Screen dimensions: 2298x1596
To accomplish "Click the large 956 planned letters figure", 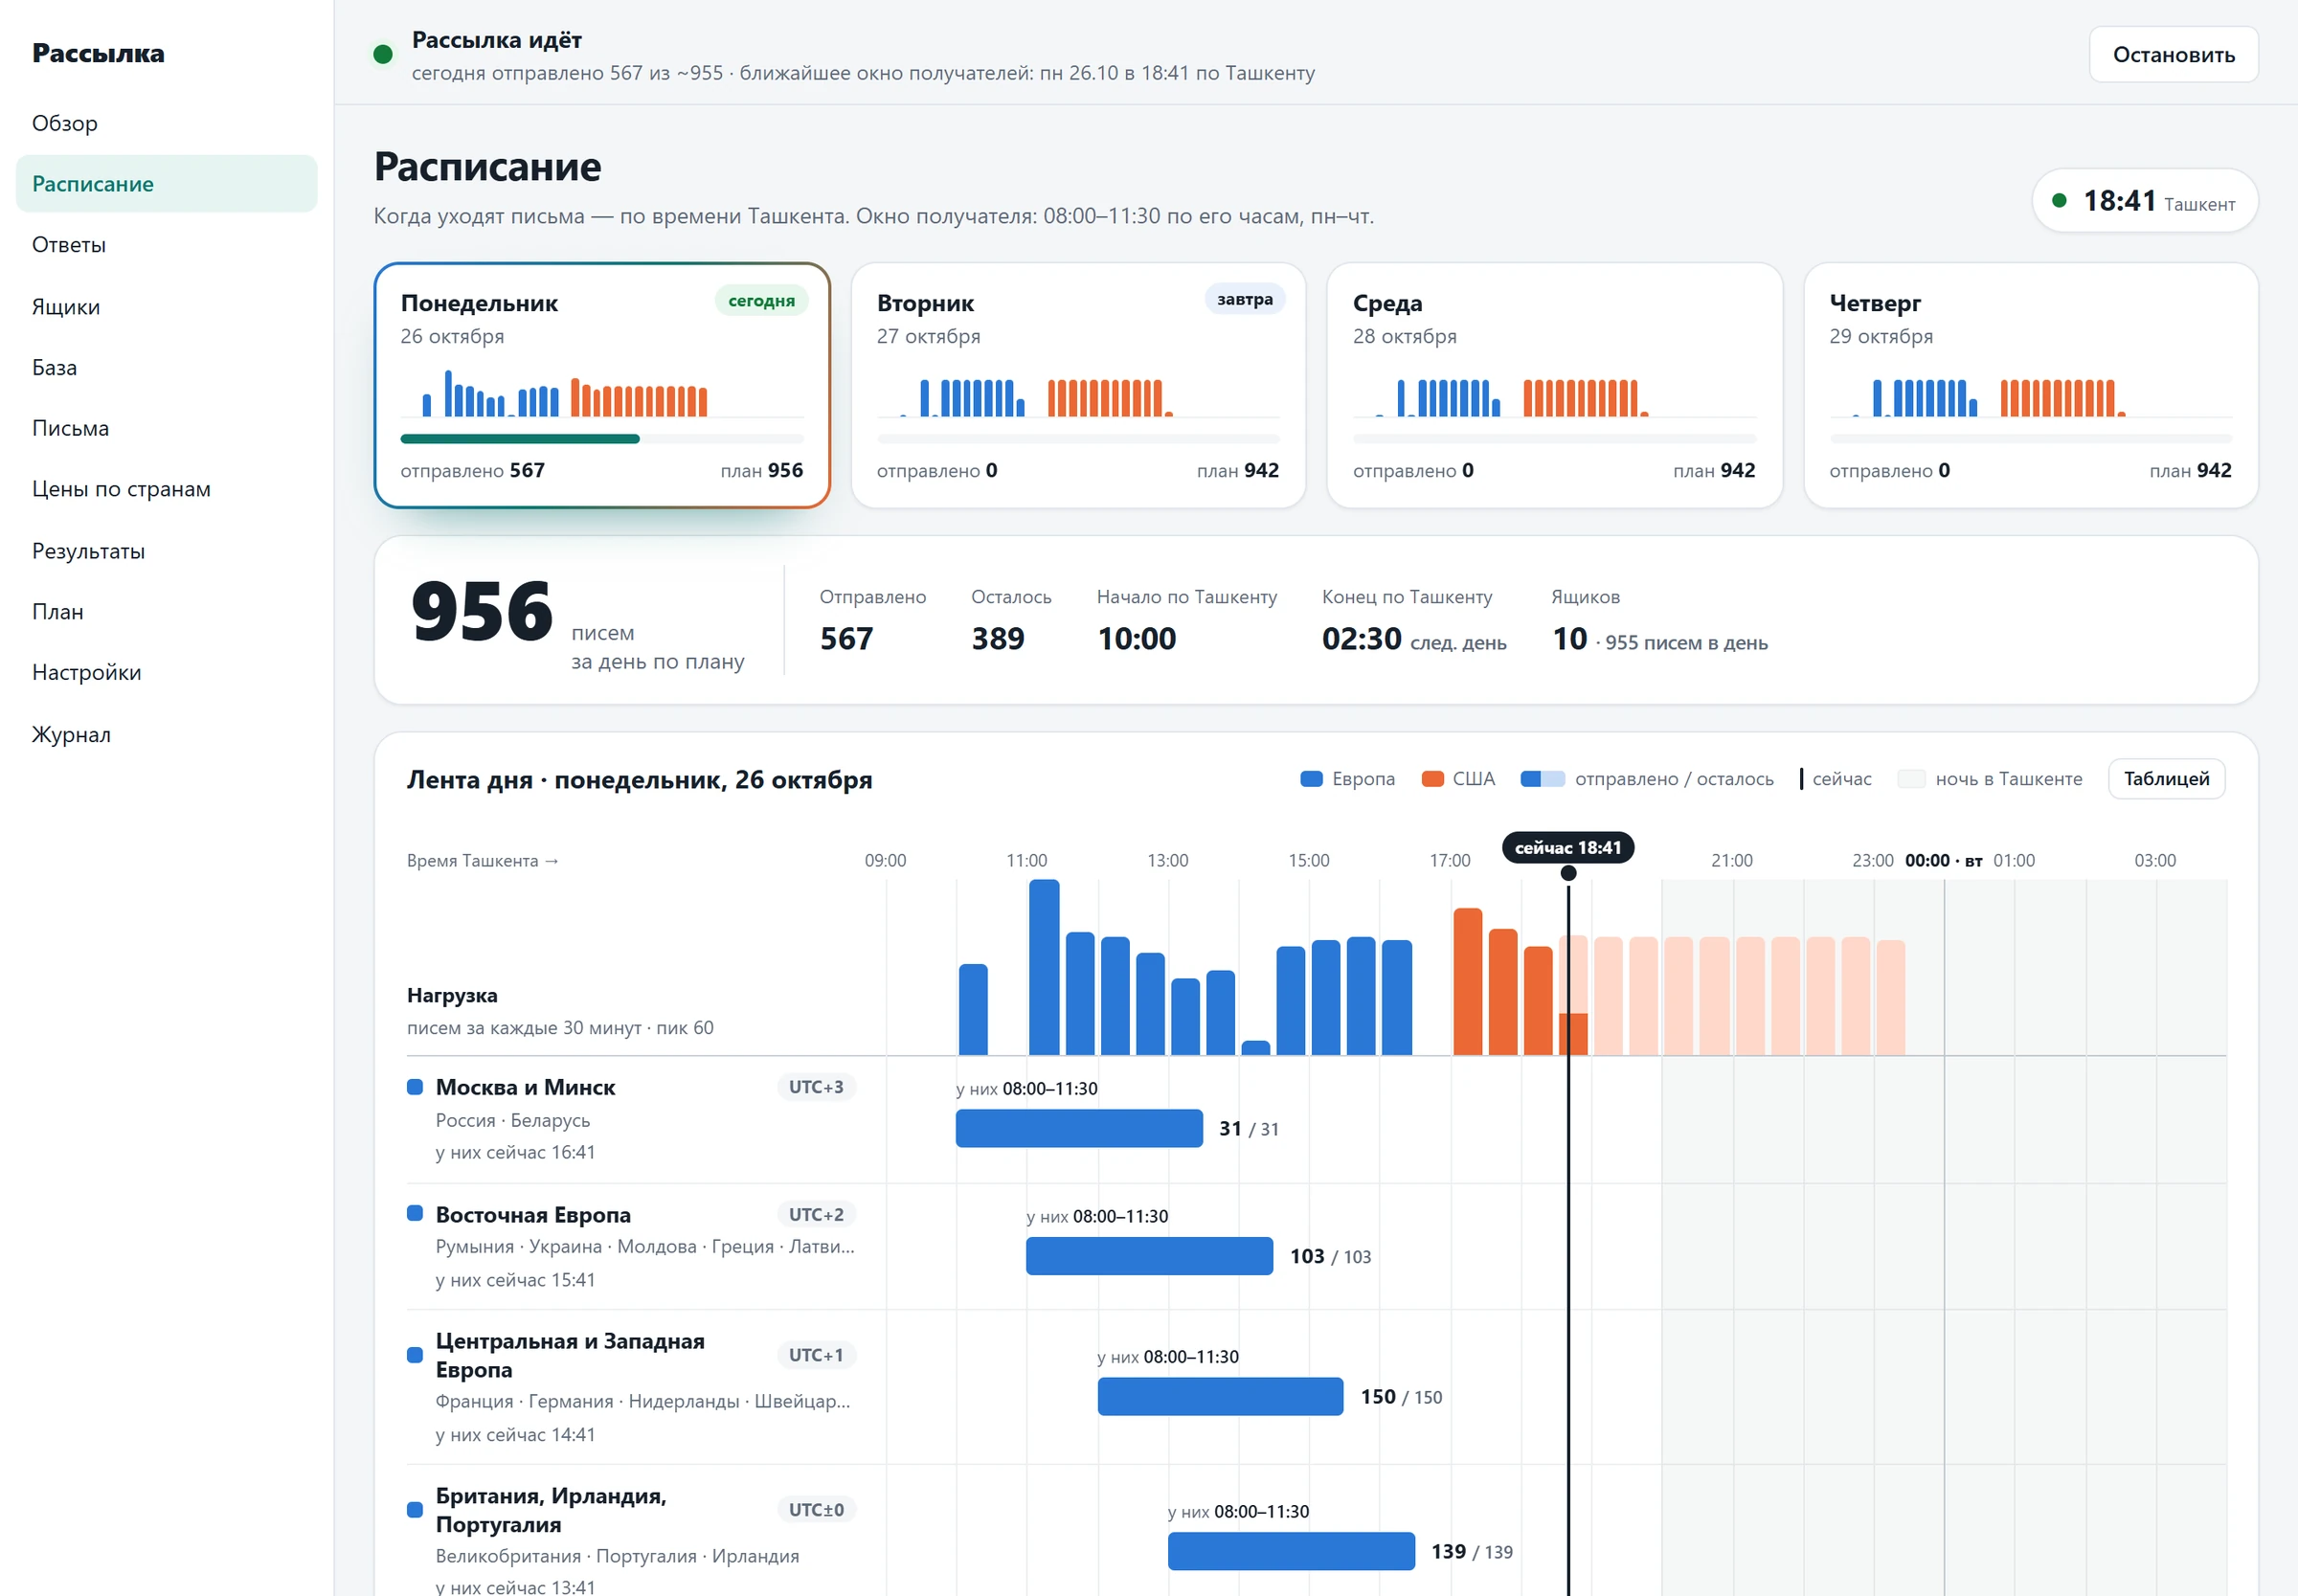I will click(x=482, y=613).
